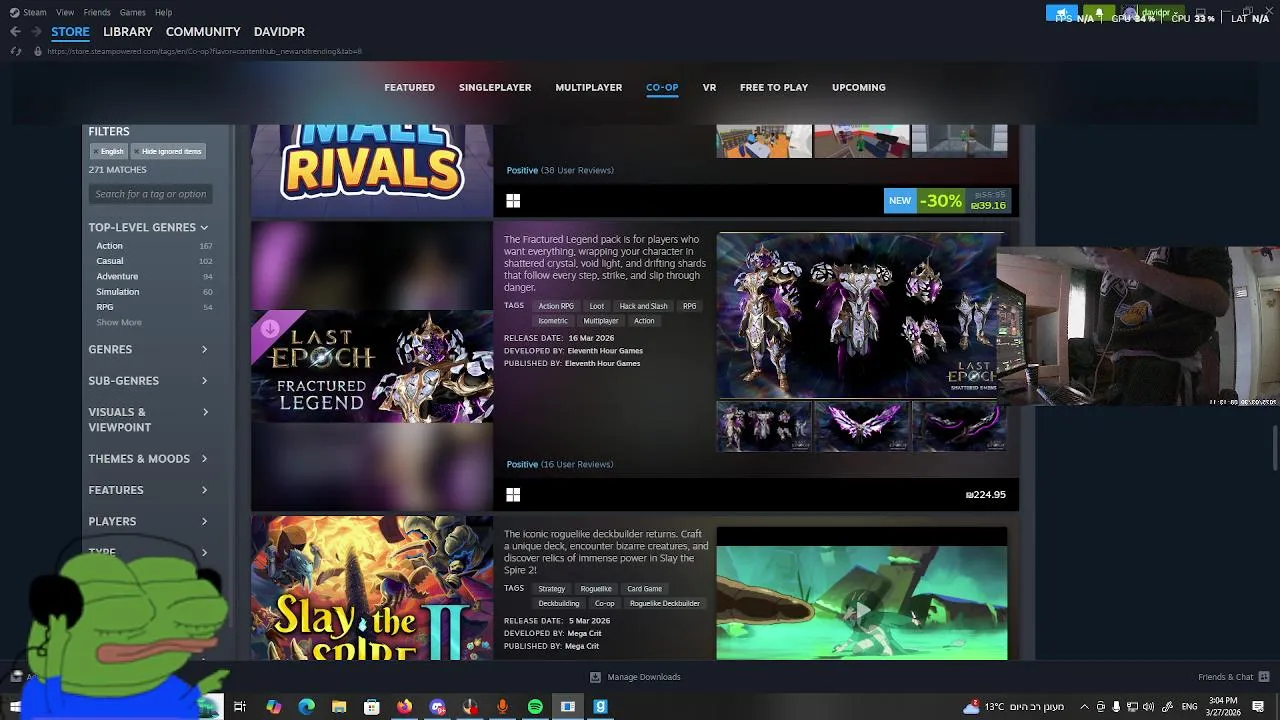Image resolution: width=1280 pixels, height=720 pixels.
Task: Click the Windows platform icon for Last Epoch
Action: coord(513,494)
